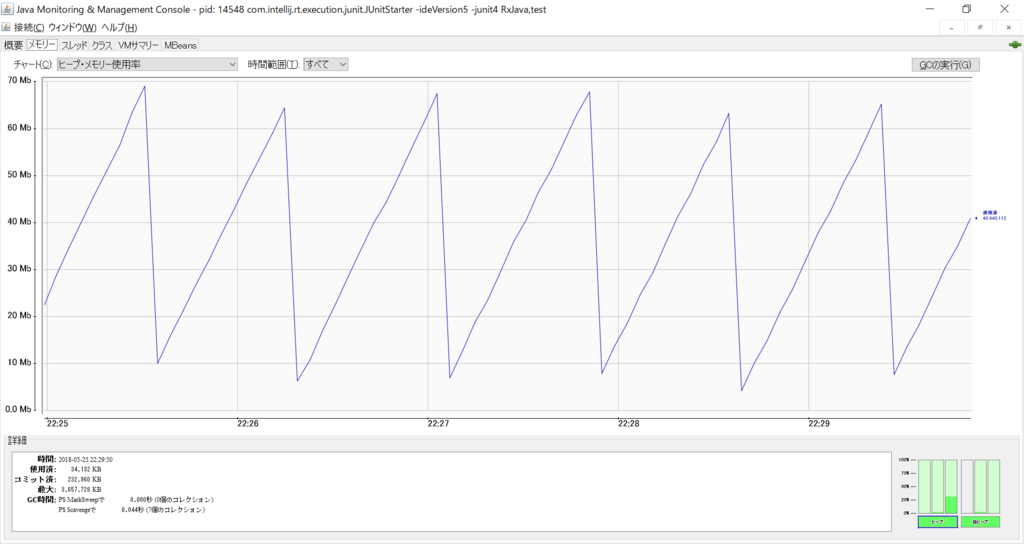Toggle the 非ヒープ (Non-heap) button below bars
The image size is (1024, 544).
click(x=980, y=522)
